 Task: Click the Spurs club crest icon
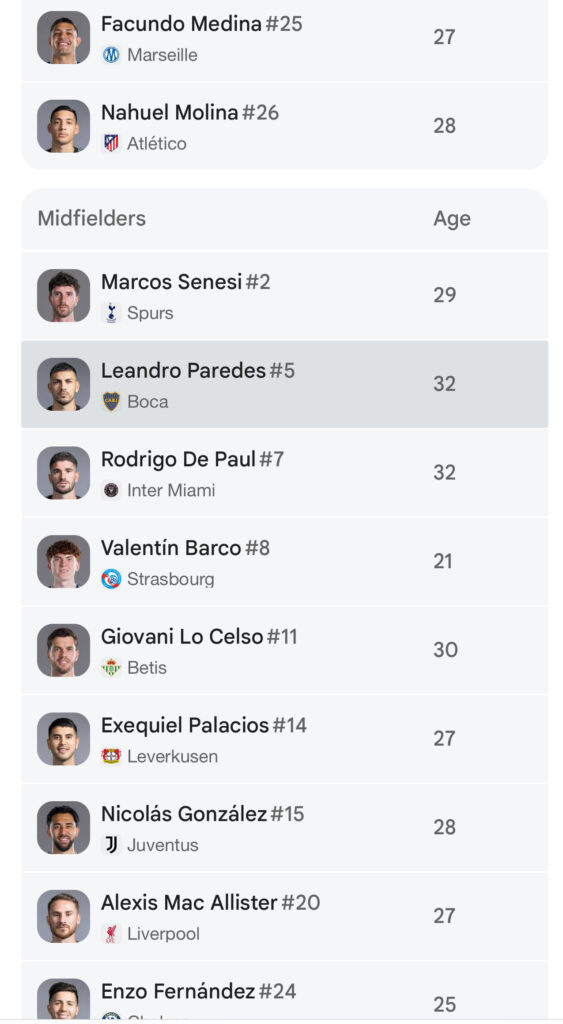111,313
